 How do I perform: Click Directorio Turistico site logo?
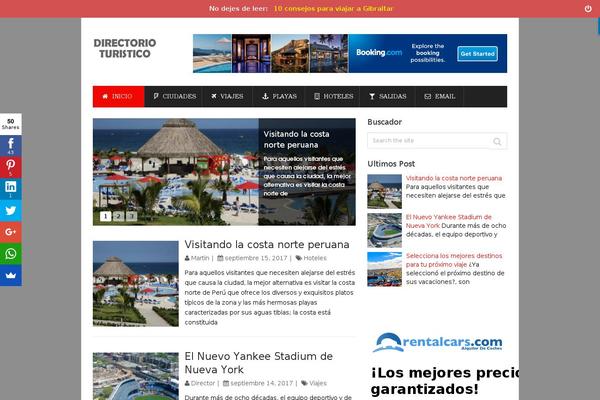click(125, 48)
